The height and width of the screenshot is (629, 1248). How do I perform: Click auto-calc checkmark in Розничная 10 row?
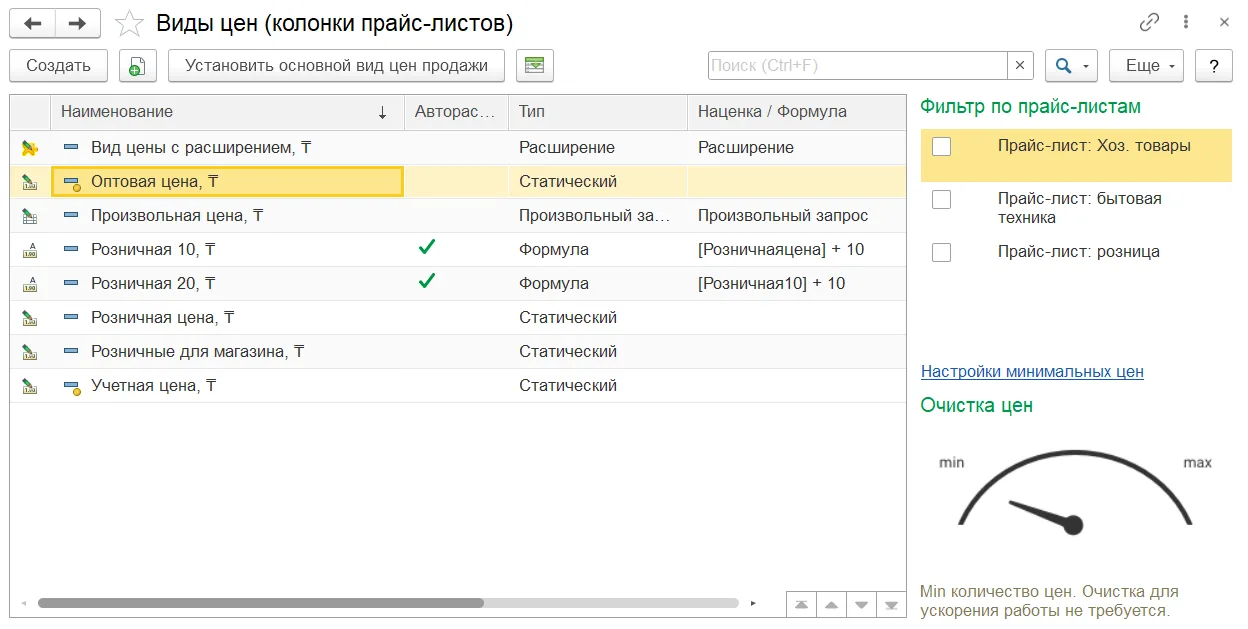(x=427, y=248)
